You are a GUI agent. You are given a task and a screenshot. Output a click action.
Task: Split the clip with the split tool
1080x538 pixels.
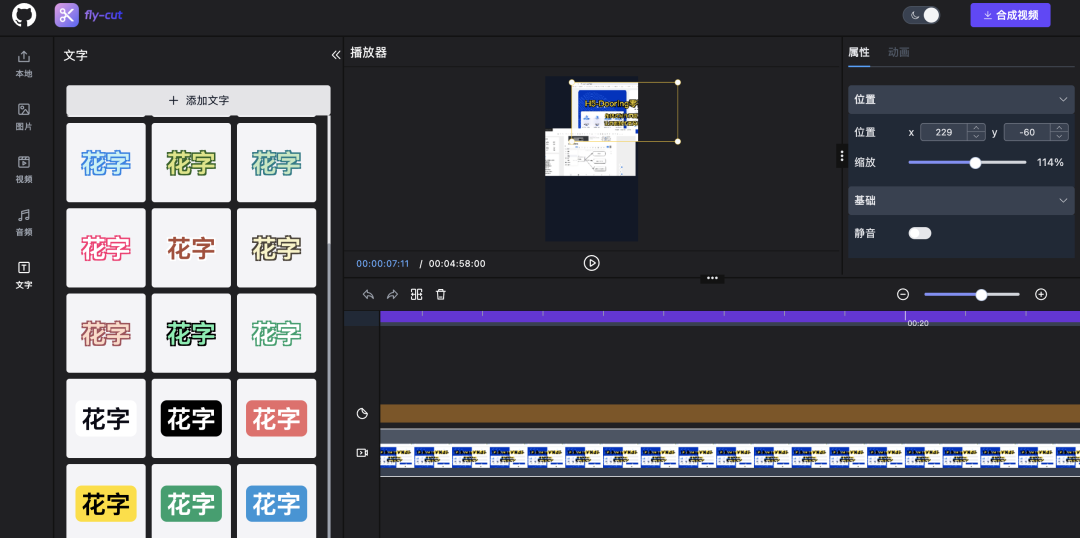[416, 294]
